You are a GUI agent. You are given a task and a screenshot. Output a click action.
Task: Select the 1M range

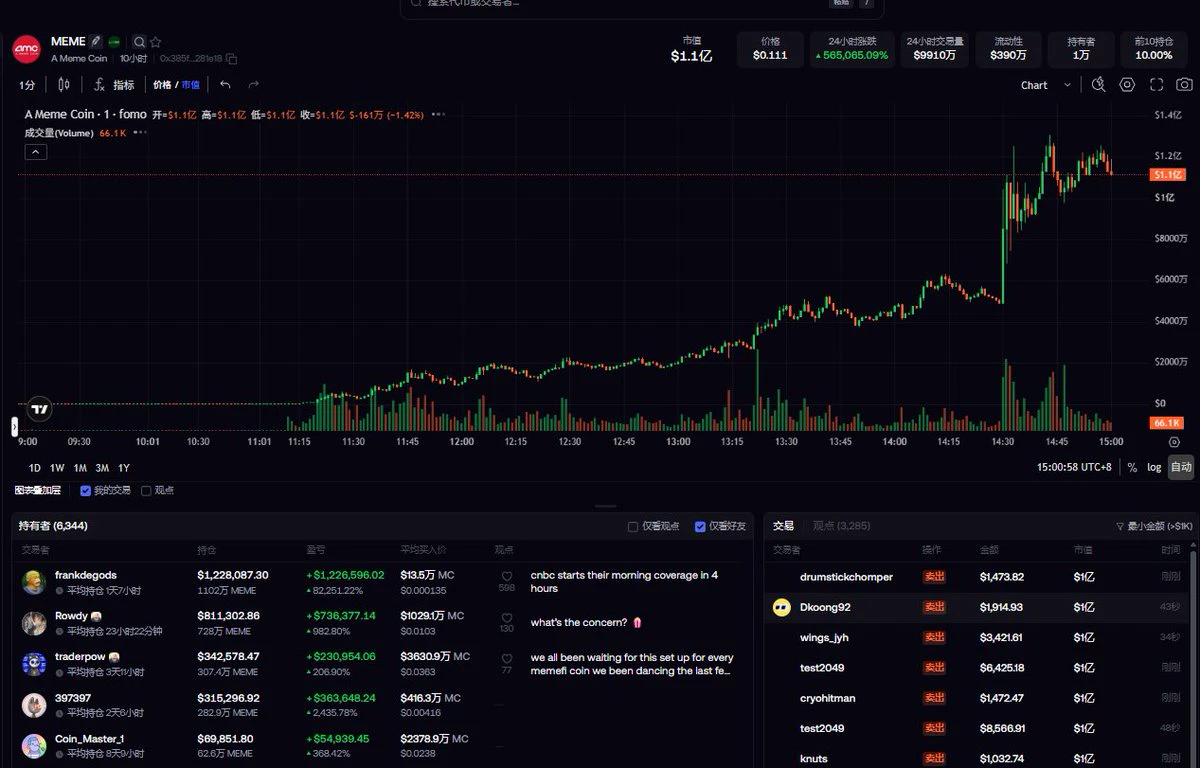click(80, 468)
